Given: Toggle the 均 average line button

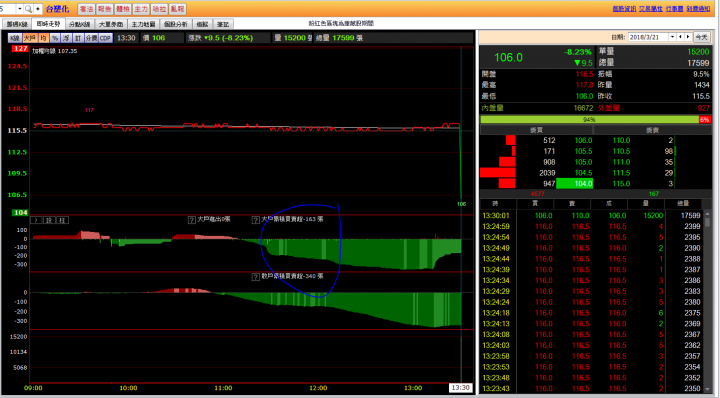Looking at the screenshot, I should [x=44, y=38].
